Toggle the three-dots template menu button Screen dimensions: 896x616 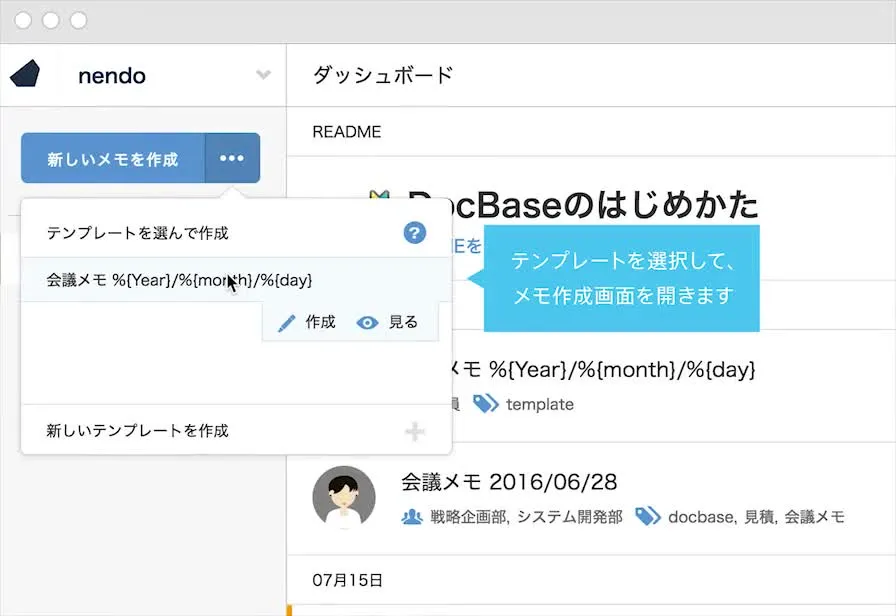pyautogui.click(x=232, y=159)
